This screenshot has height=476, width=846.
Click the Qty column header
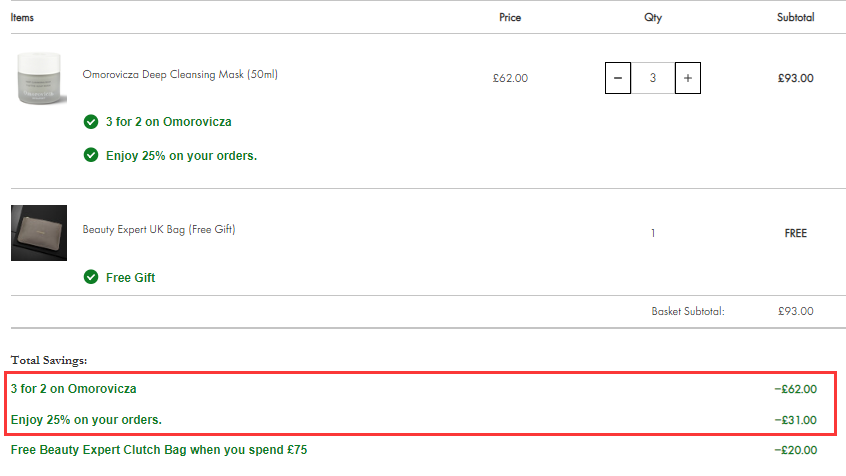(653, 17)
